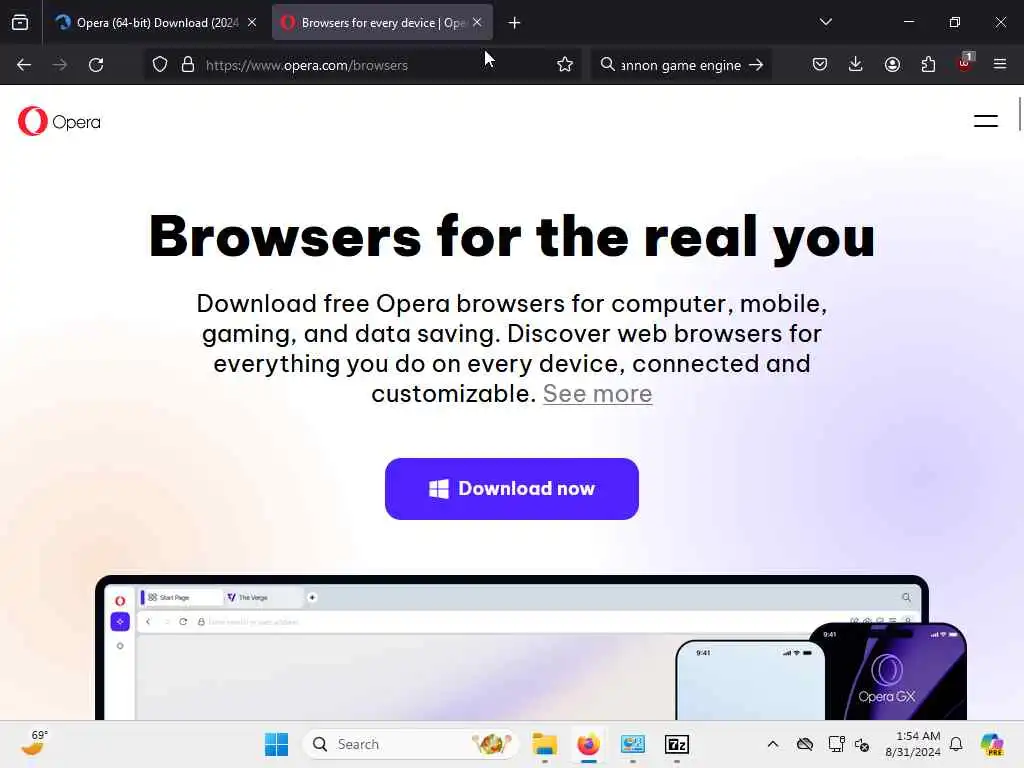Viewport: 1024px width, 768px height.
Task: Show hidden system tray icons
Action: [773, 744]
